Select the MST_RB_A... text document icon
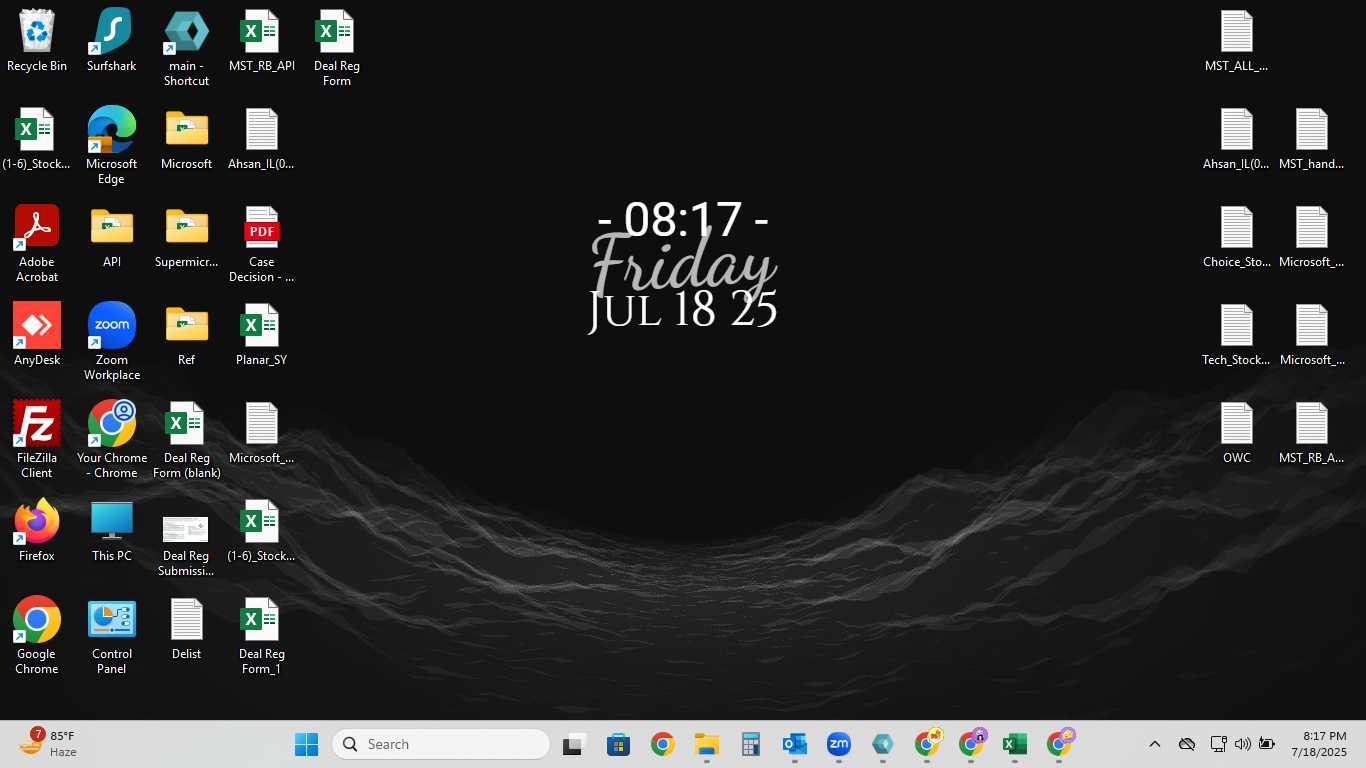 [1311, 433]
